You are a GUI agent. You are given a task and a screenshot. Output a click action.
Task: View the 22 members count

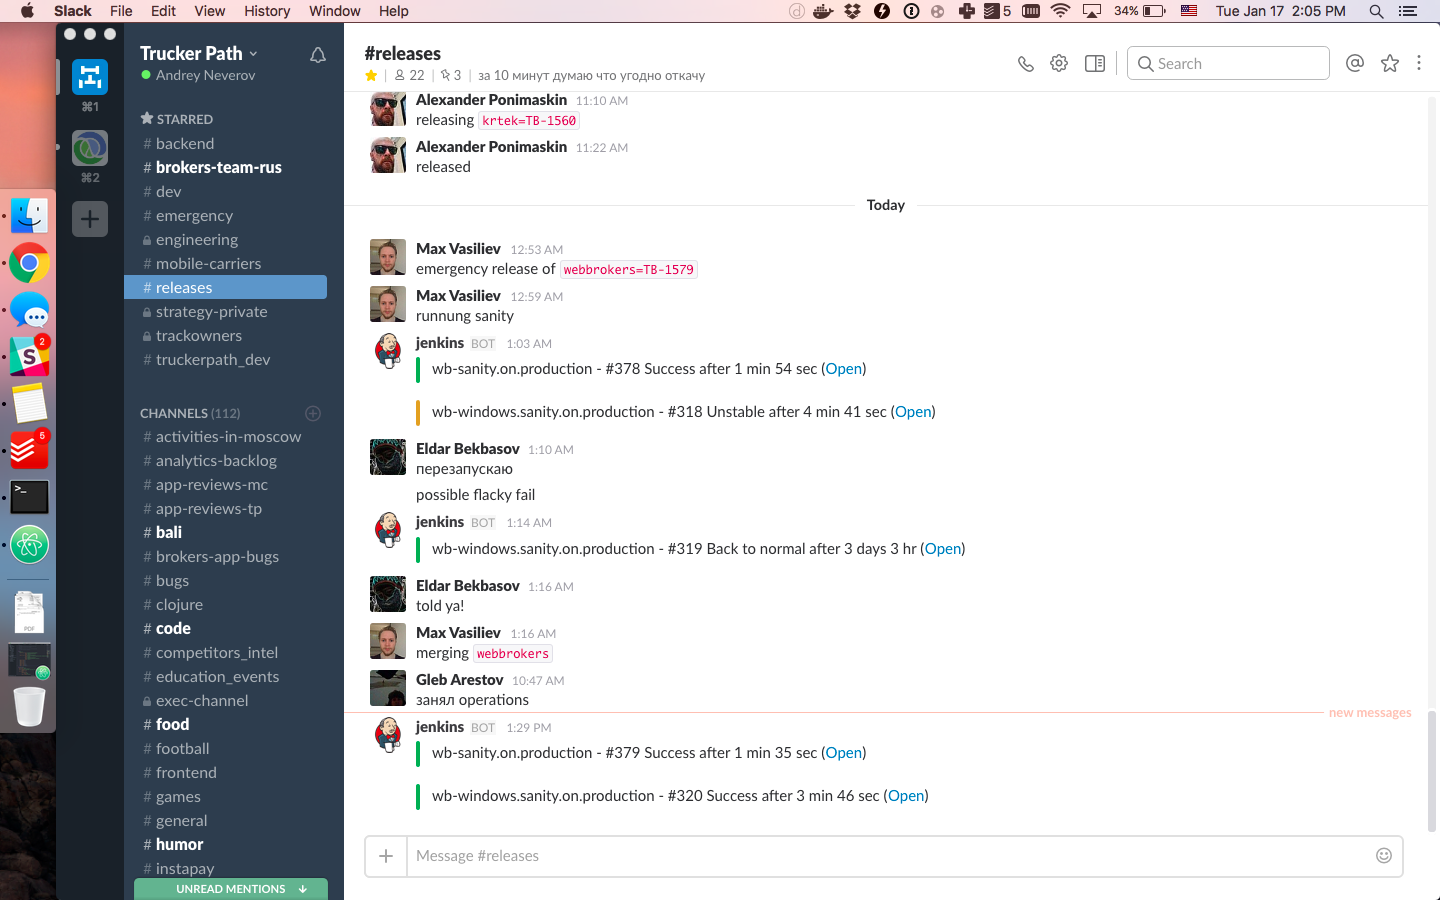point(410,75)
